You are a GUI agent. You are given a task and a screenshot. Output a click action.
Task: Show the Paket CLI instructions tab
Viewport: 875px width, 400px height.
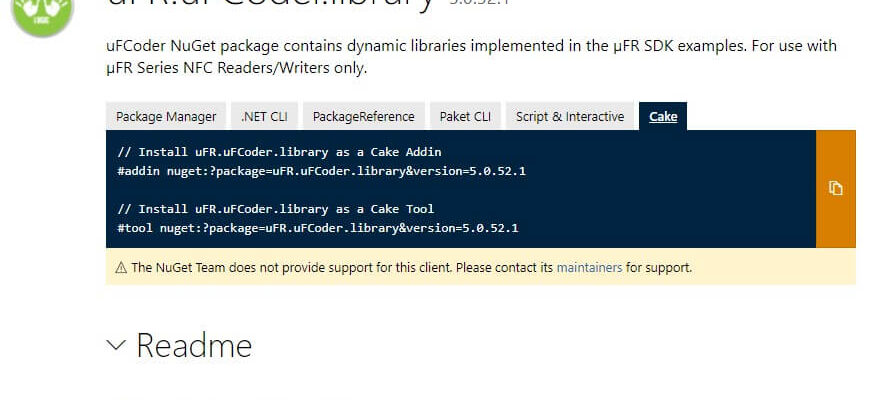point(465,116)
